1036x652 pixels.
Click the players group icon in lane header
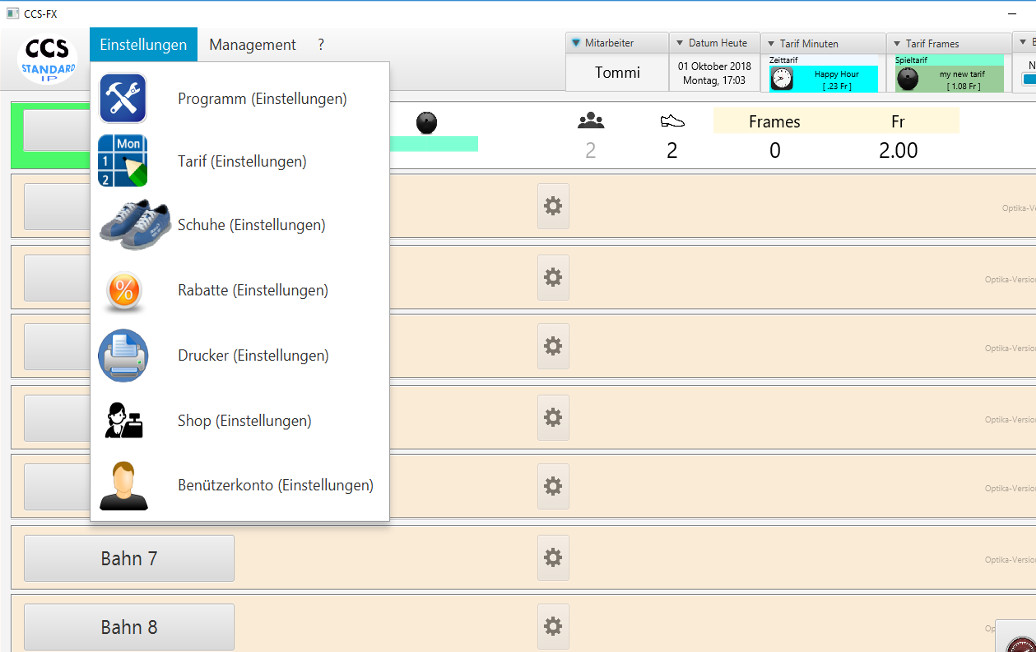(591, 121)
